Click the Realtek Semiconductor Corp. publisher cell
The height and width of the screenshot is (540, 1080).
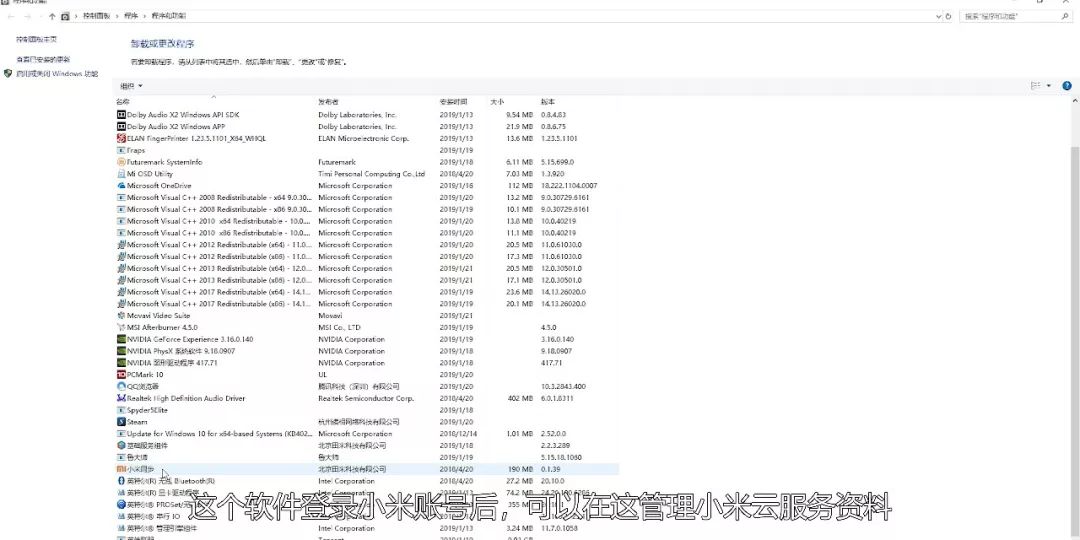pyautogui.click(x=366, y=398)
